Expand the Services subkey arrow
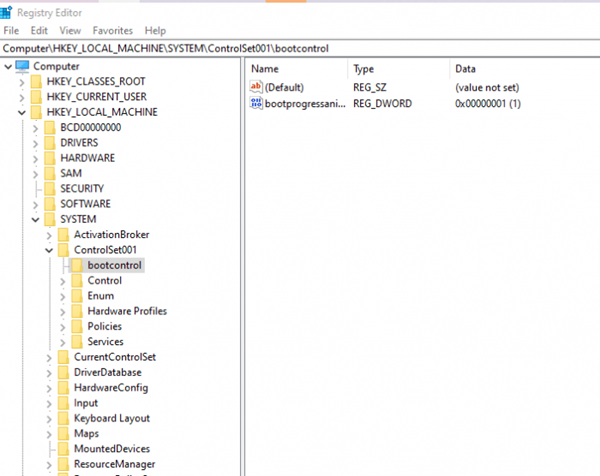The image size is (600, 476). tap(63, 342)
